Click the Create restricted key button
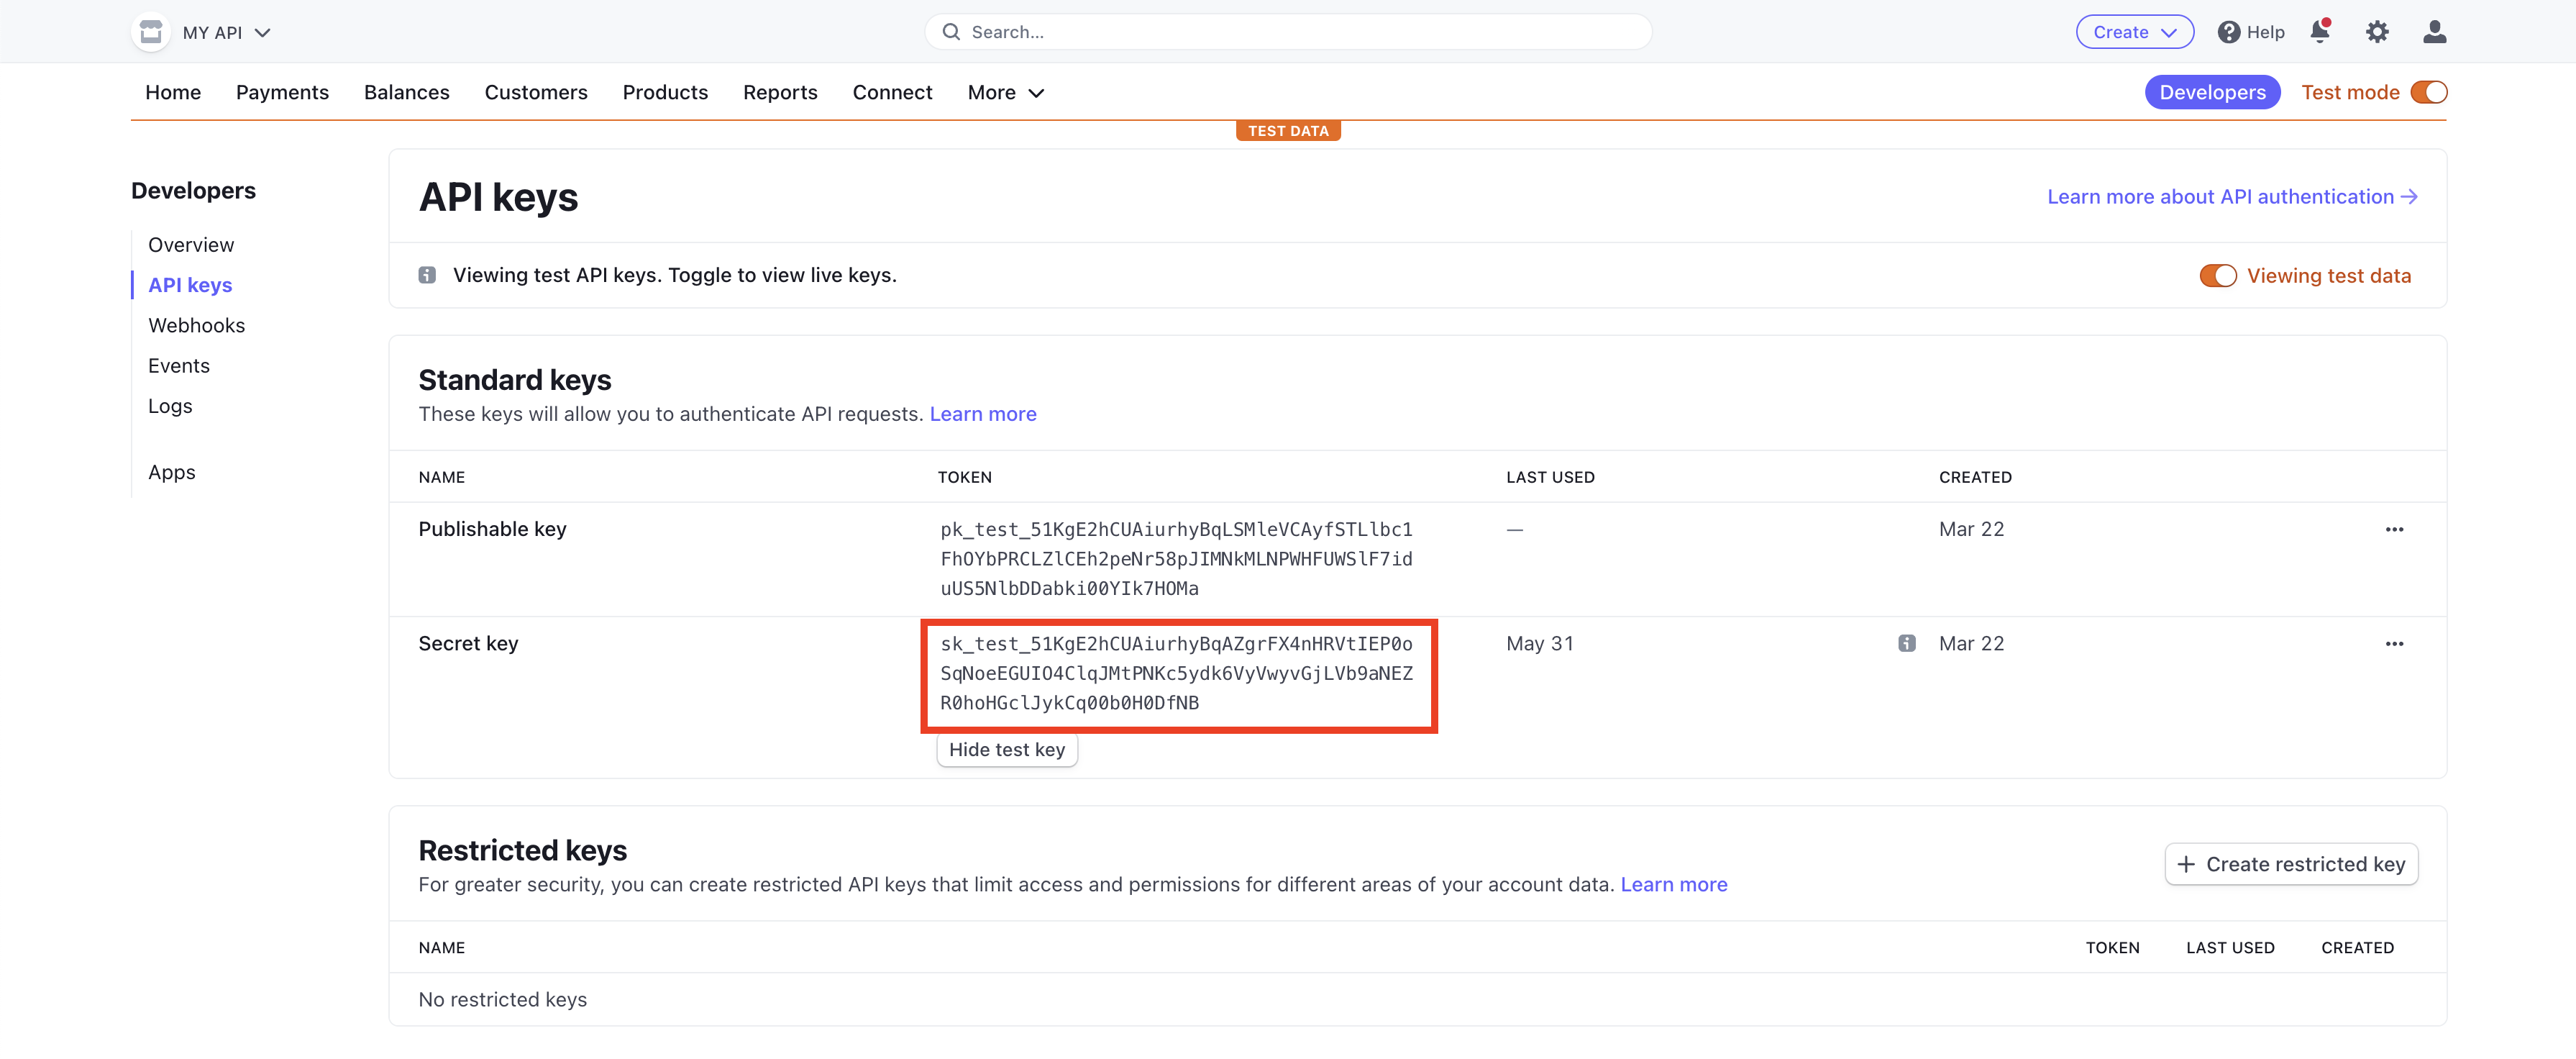2576x1059 pixels. (x=2291, y=864)
